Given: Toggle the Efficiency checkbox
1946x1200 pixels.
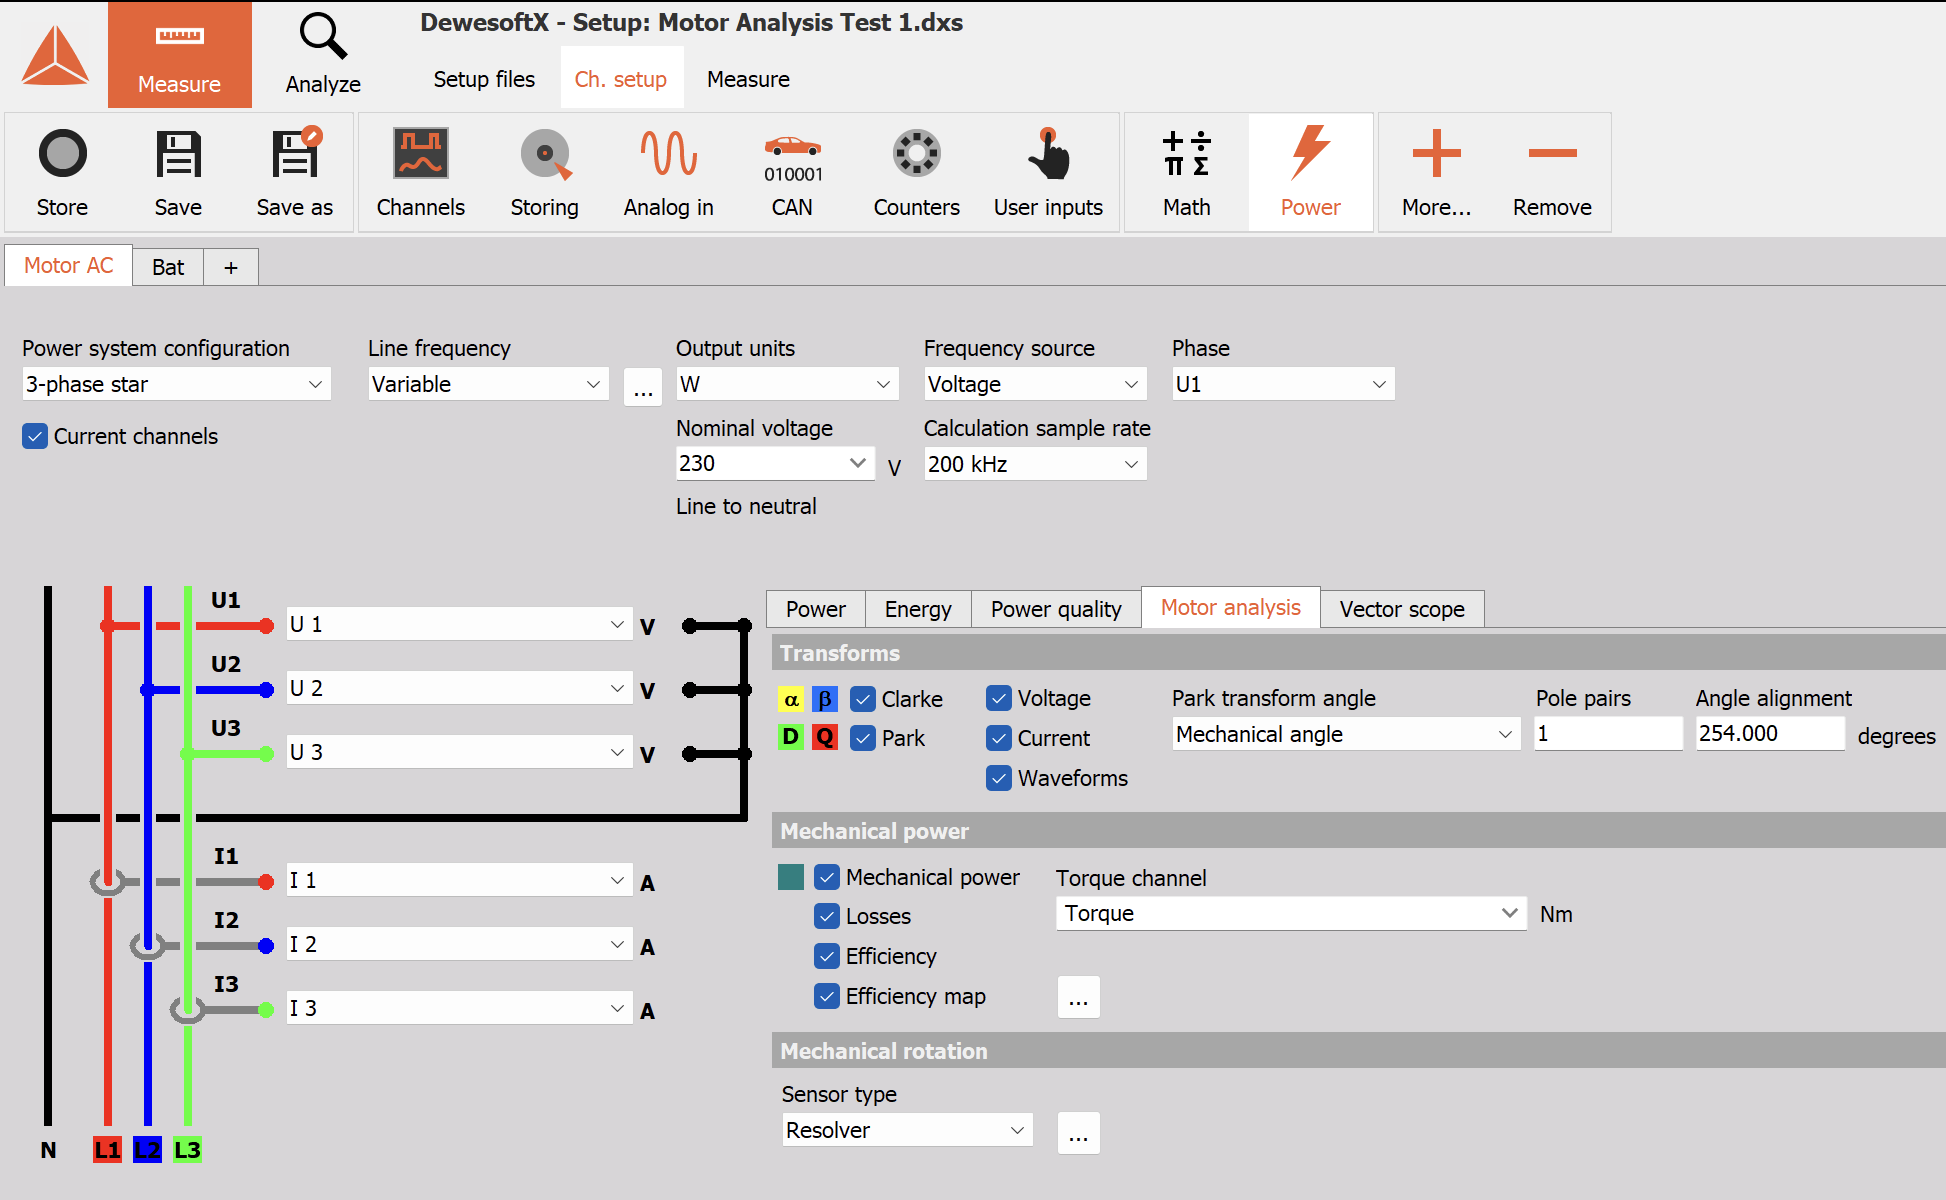Looking at the screenshot, I should (x=827, y=956).
